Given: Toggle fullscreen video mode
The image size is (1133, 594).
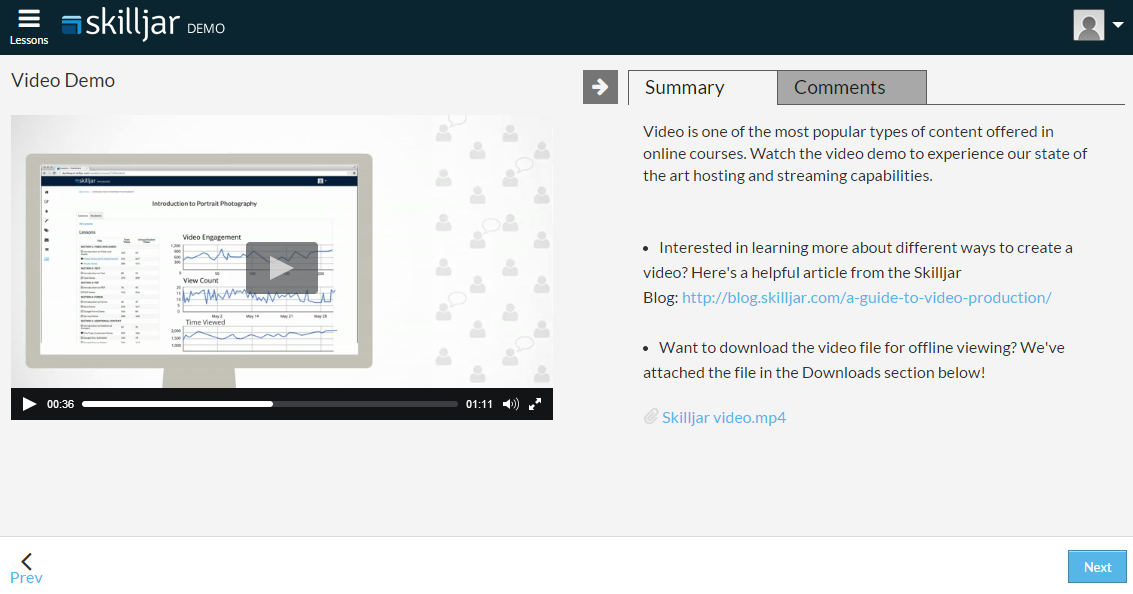Looking at the screenshot, I should [x=535, y=404].
